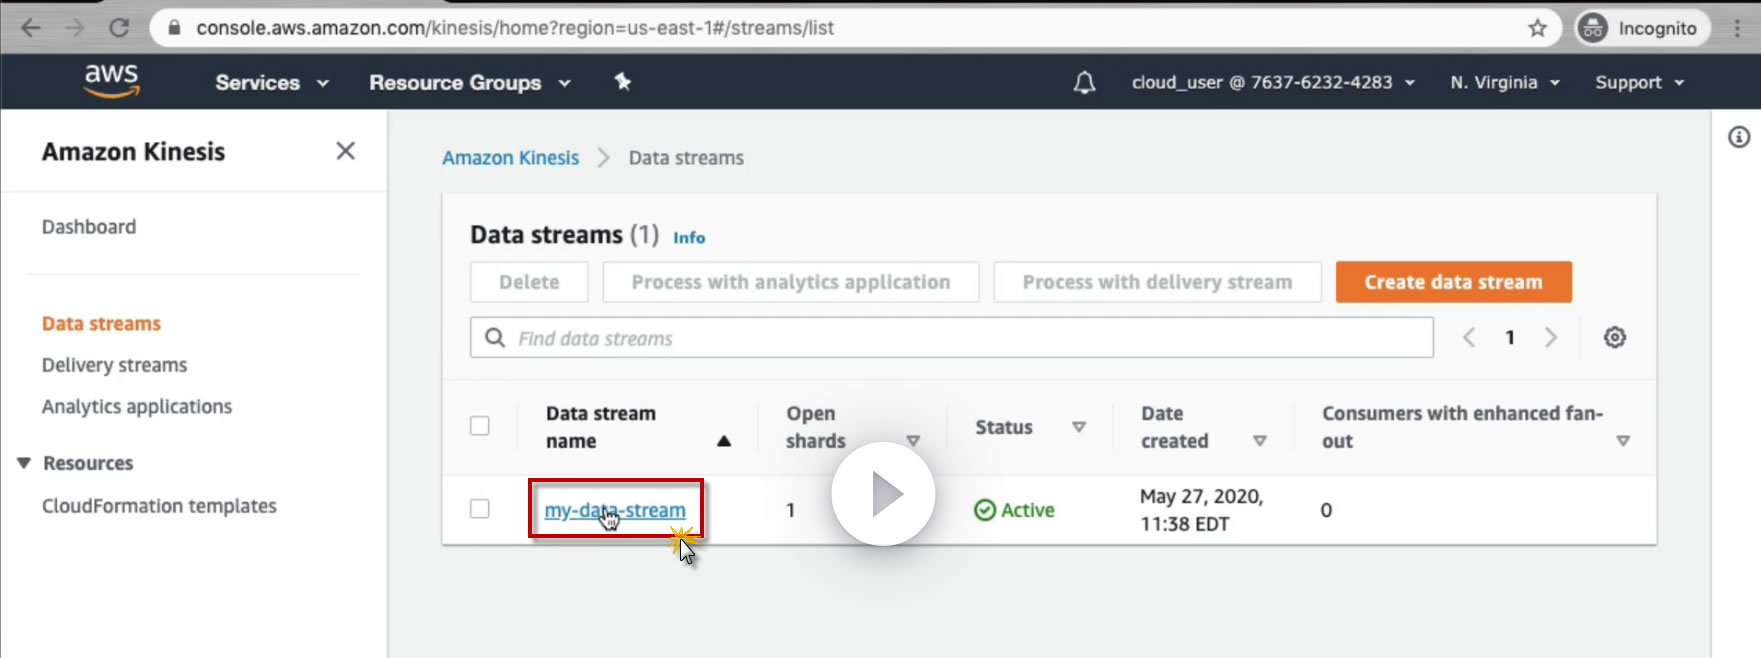Check the my-data-stream row checkbox
Screen dimensions: 1761x658
tap(480, 509)
